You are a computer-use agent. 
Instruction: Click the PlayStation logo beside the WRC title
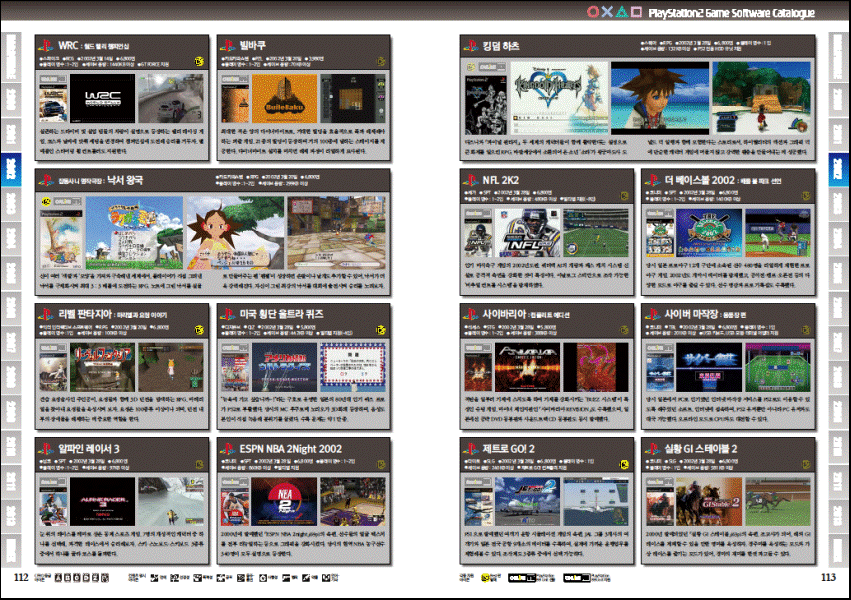(46, 46)
